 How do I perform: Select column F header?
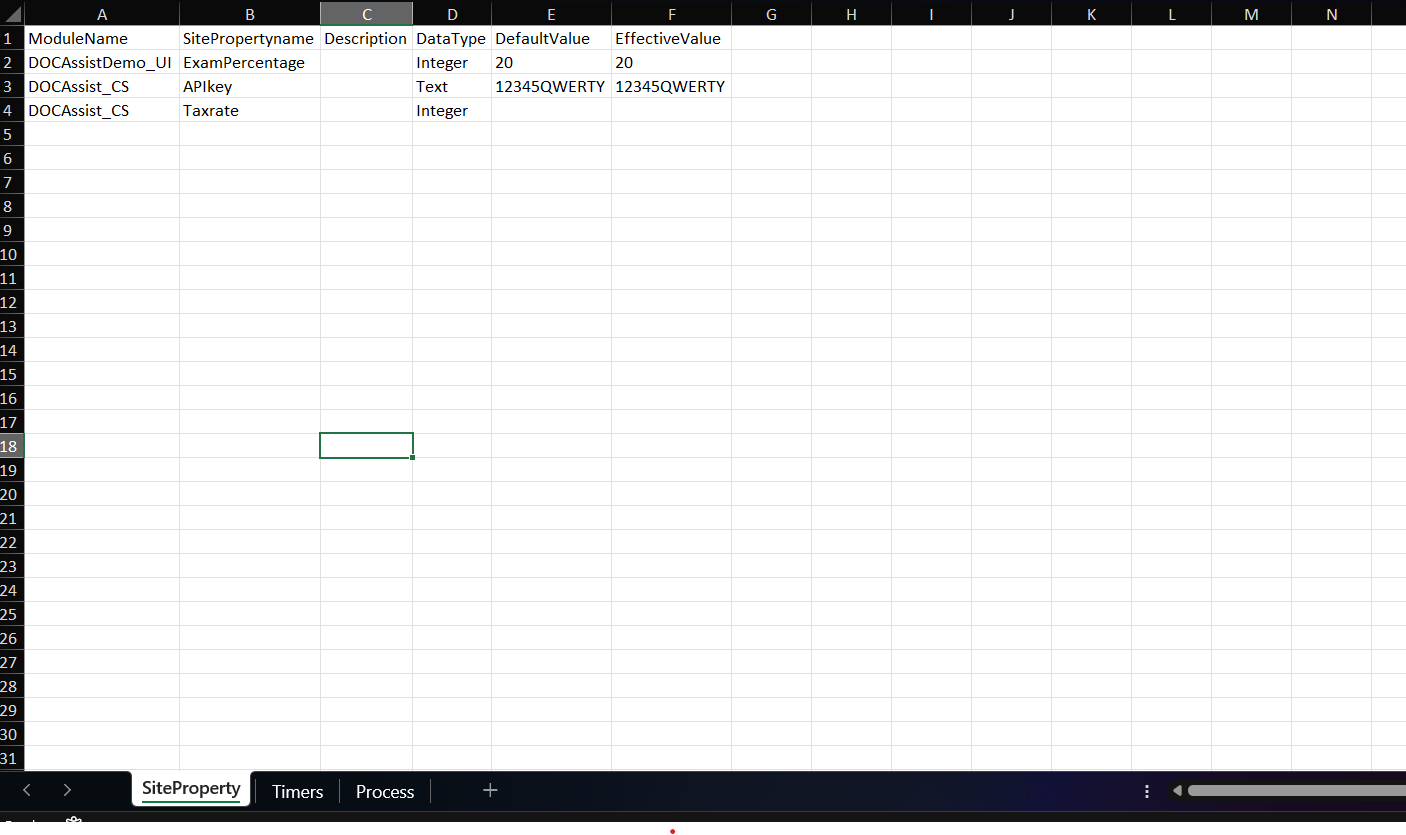671,14
